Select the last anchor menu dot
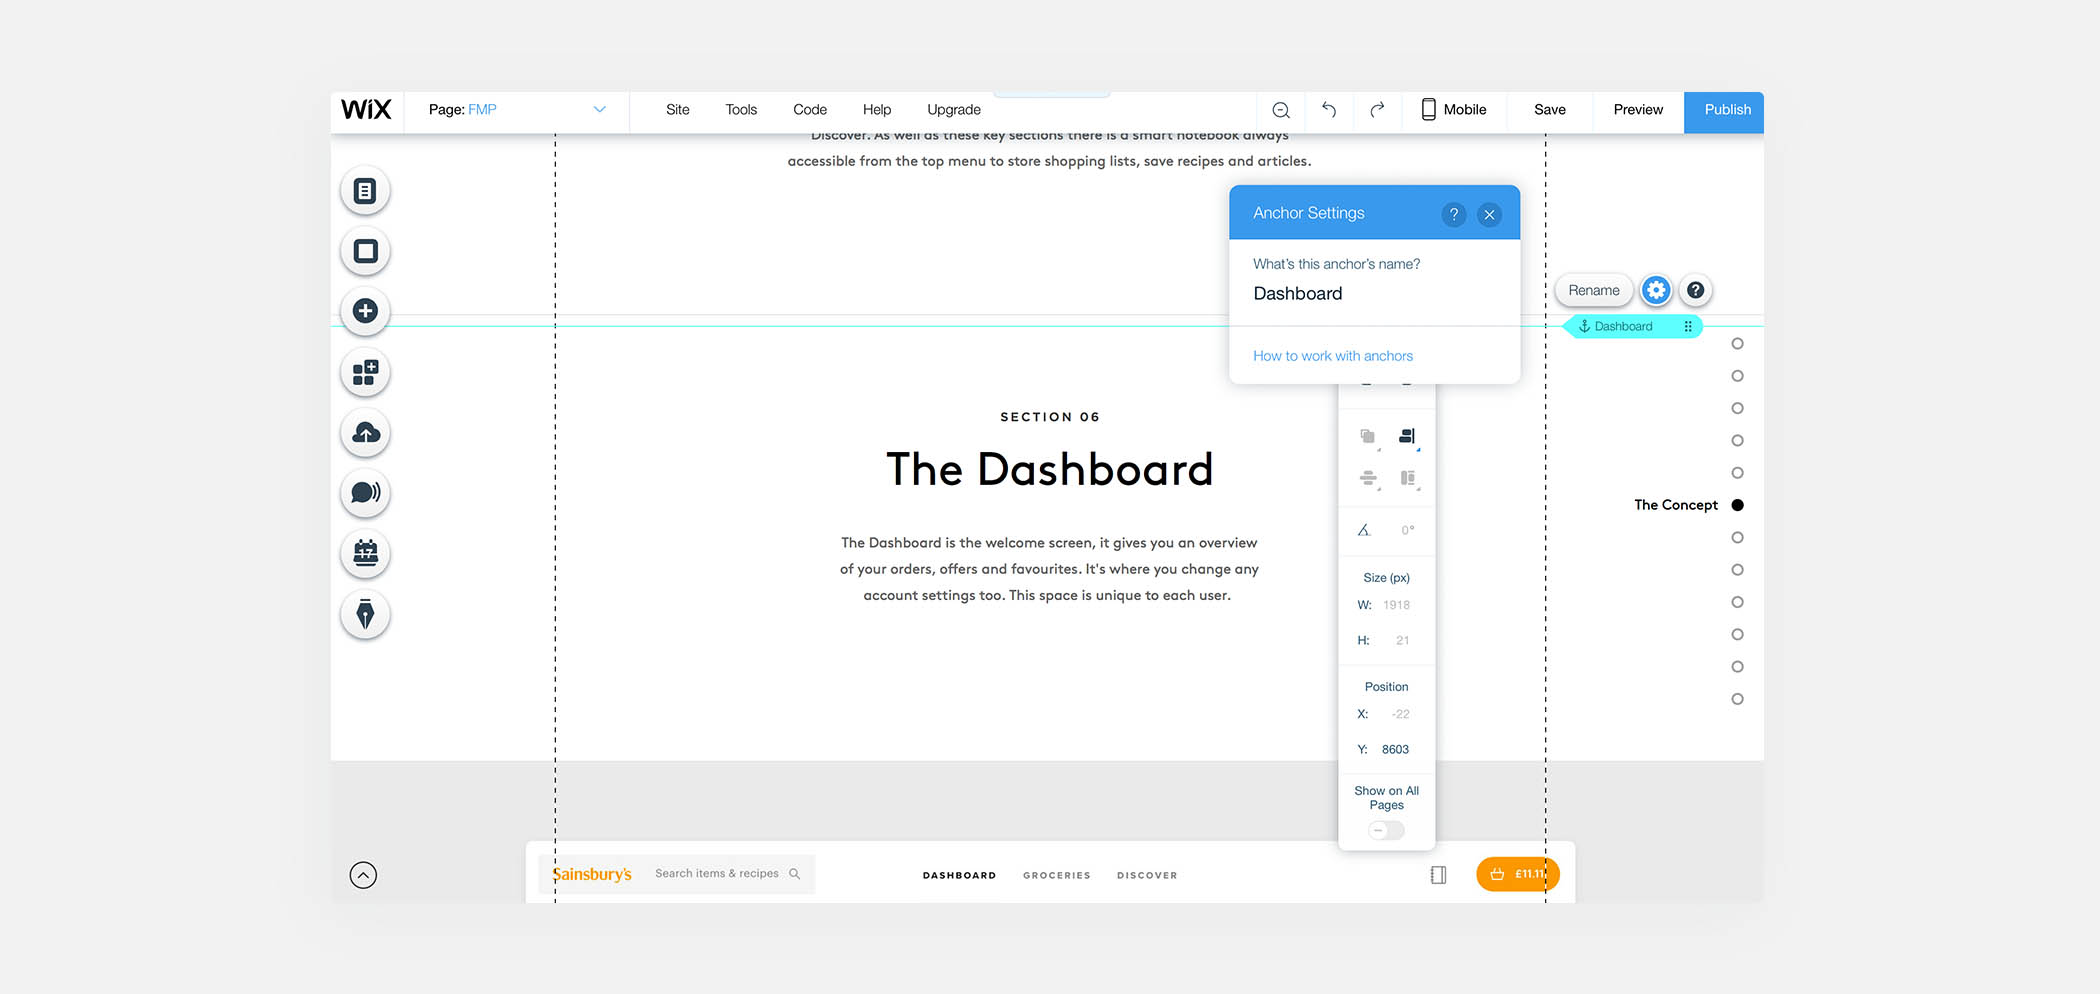2100x994 pixels. tap(1737, 699)
